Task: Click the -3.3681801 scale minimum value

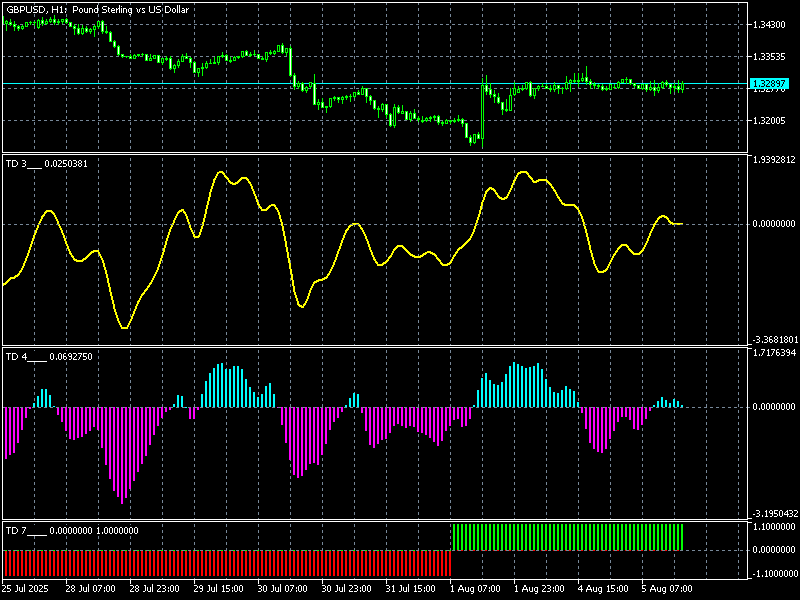Action: 773,340
